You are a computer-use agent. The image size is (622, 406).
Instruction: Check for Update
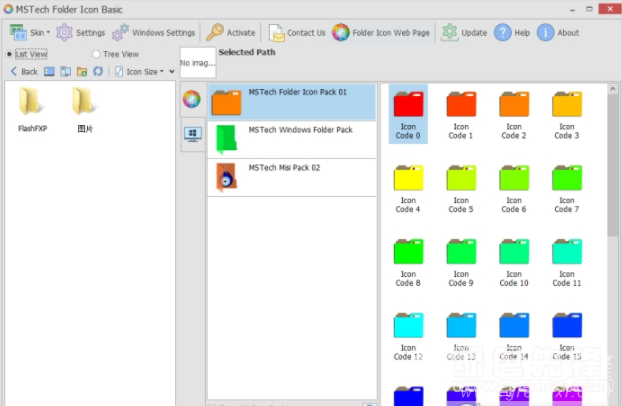(464, 33)
